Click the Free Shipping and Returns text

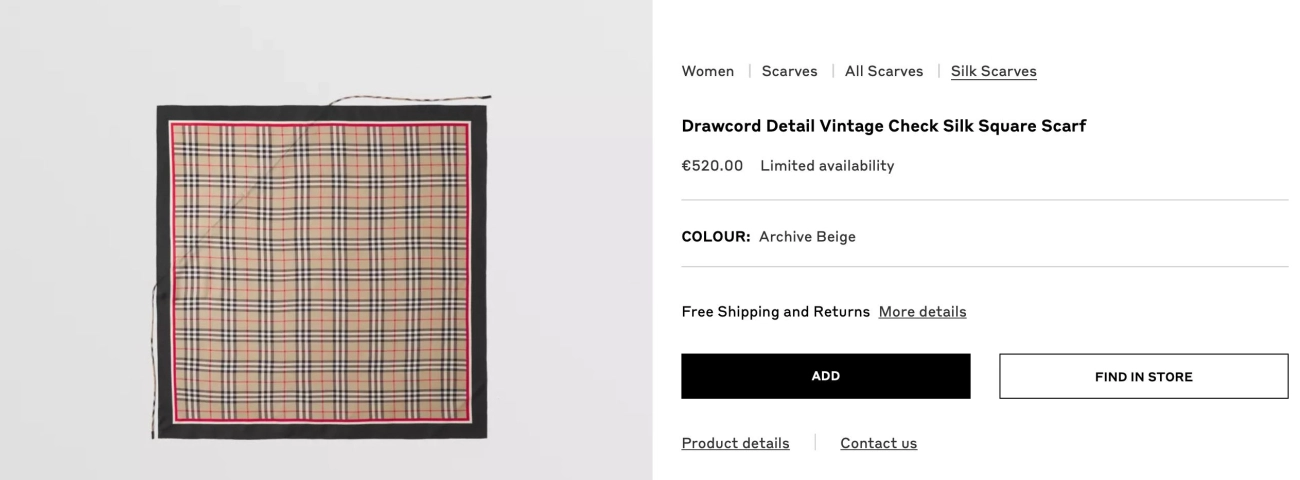pyautogui.click(x=776, y=312)
